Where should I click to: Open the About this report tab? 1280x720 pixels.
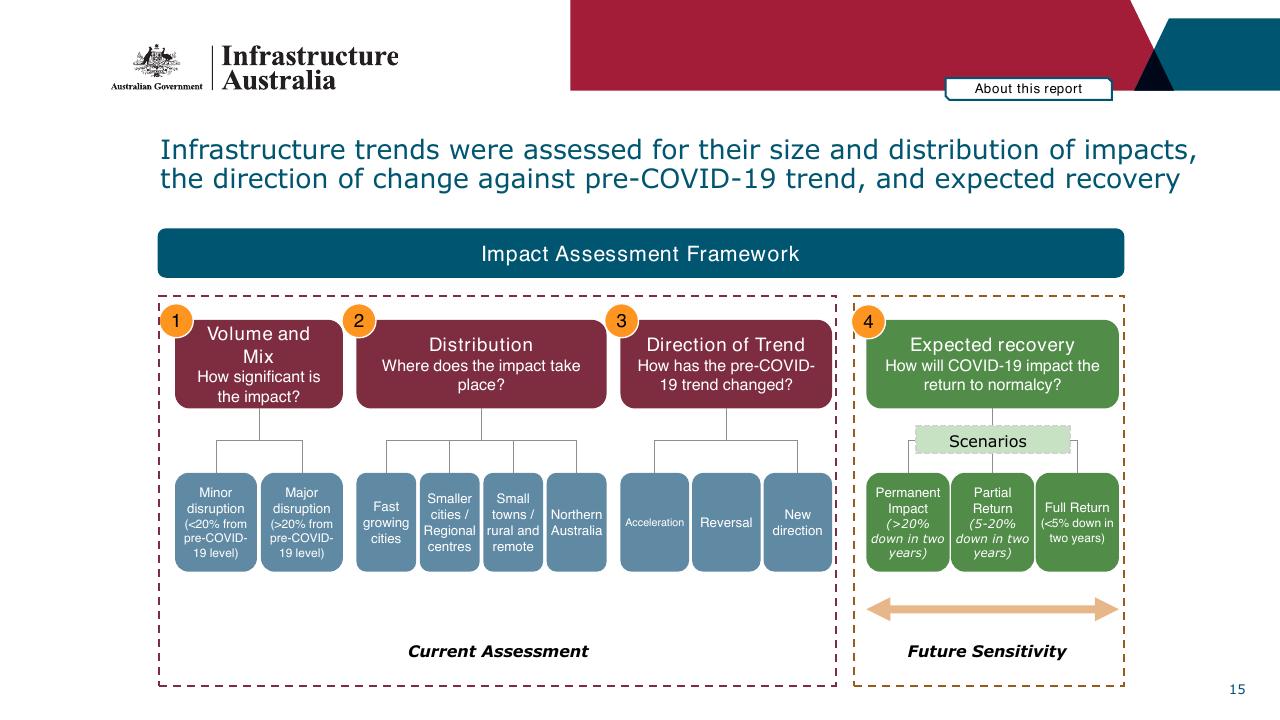(1029, 89)
